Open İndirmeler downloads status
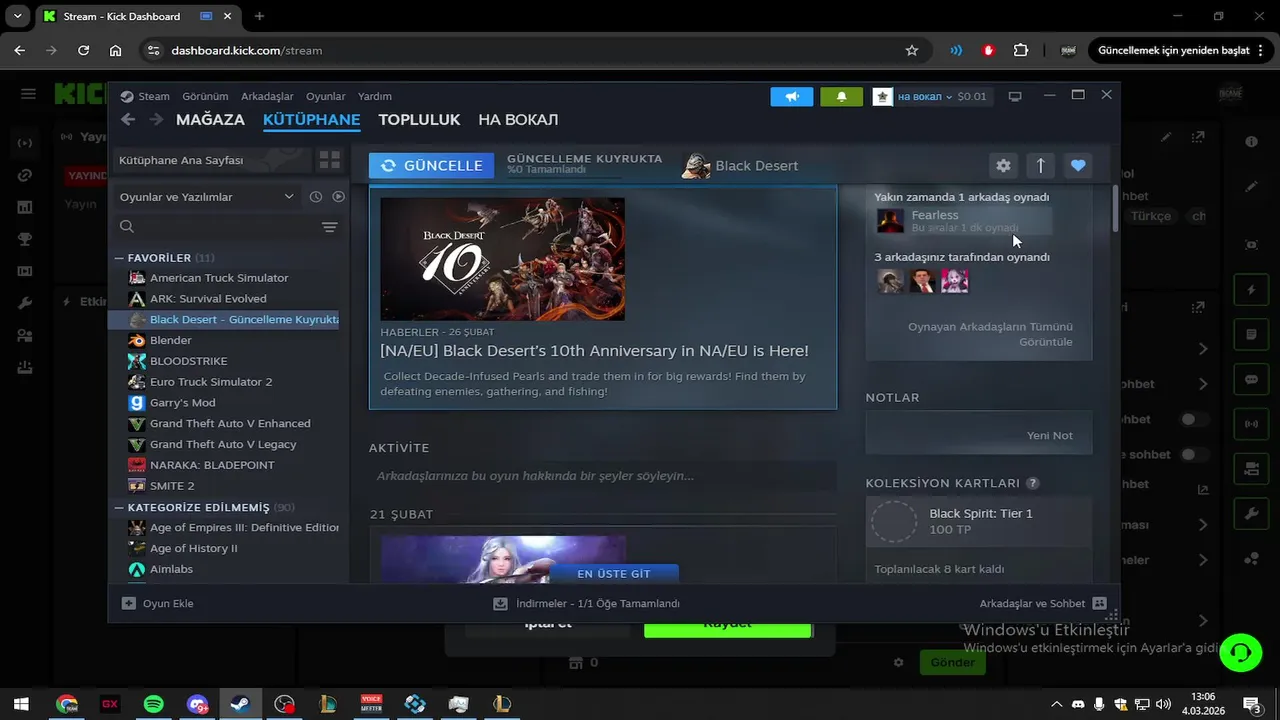The image size is (1280, 720). 587,603
